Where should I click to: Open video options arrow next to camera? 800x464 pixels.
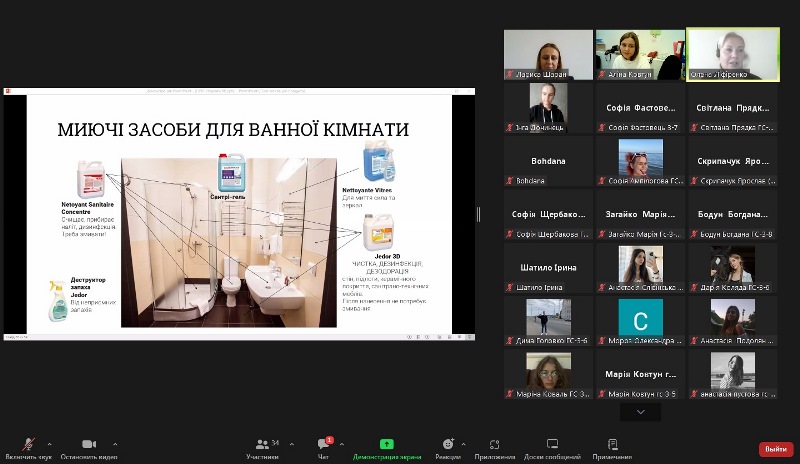coord(115,444)
